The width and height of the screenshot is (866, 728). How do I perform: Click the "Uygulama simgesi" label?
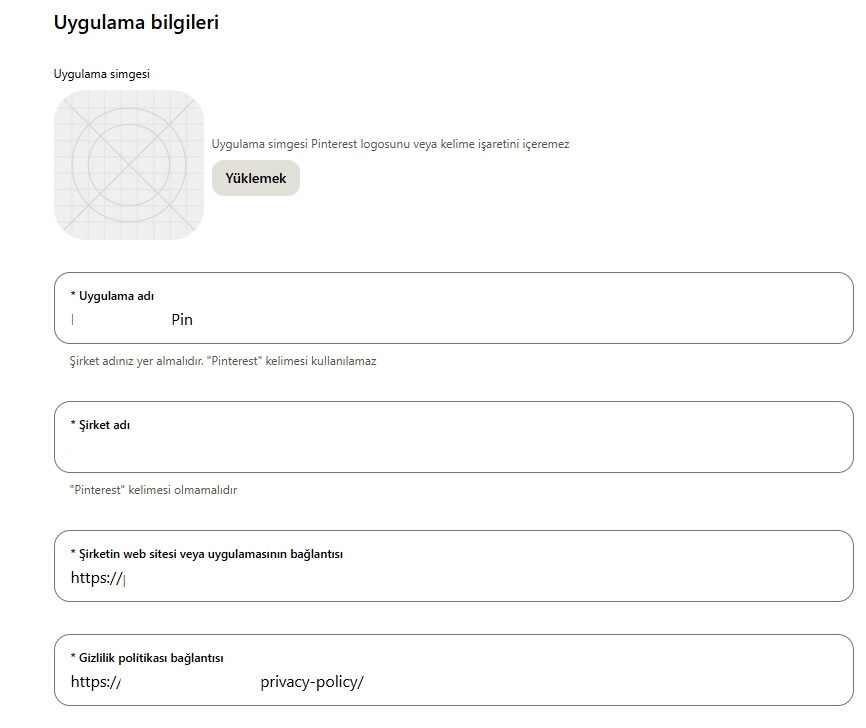pyautogui.click(x=102, y=74)
